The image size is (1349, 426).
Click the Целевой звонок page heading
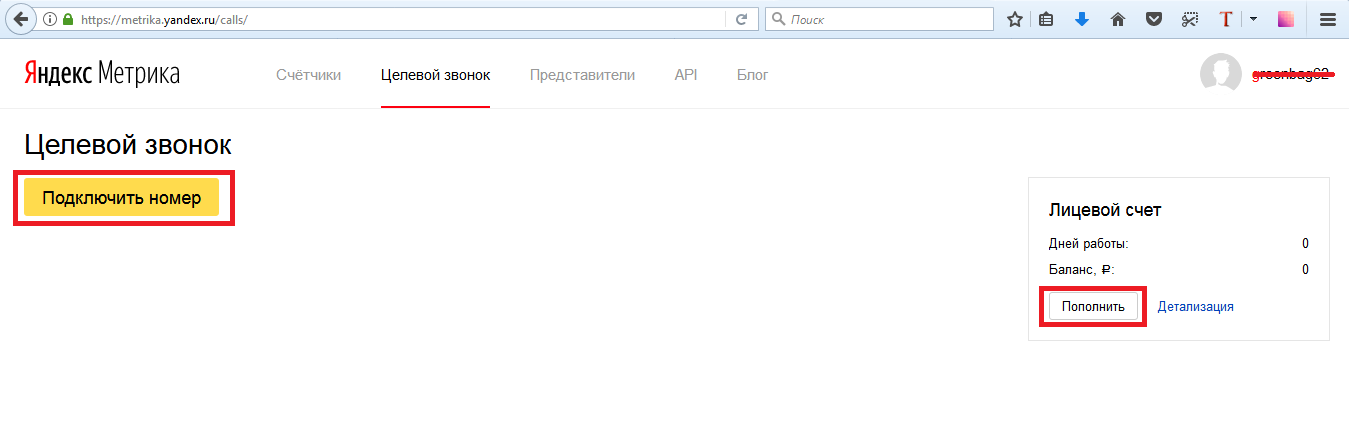[128, 145]
